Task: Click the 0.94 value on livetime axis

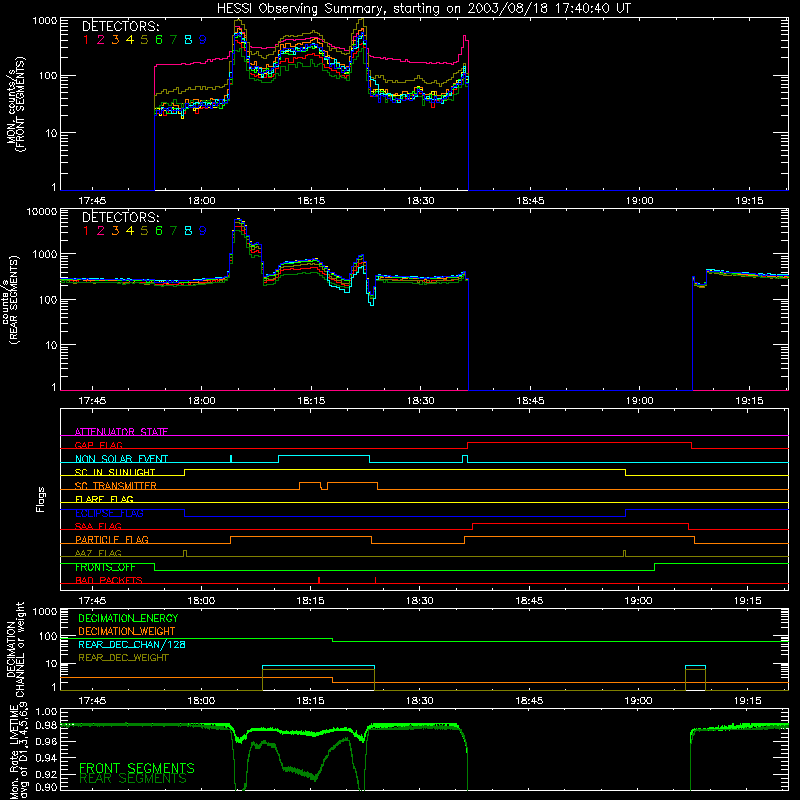Action: [46, 757]
